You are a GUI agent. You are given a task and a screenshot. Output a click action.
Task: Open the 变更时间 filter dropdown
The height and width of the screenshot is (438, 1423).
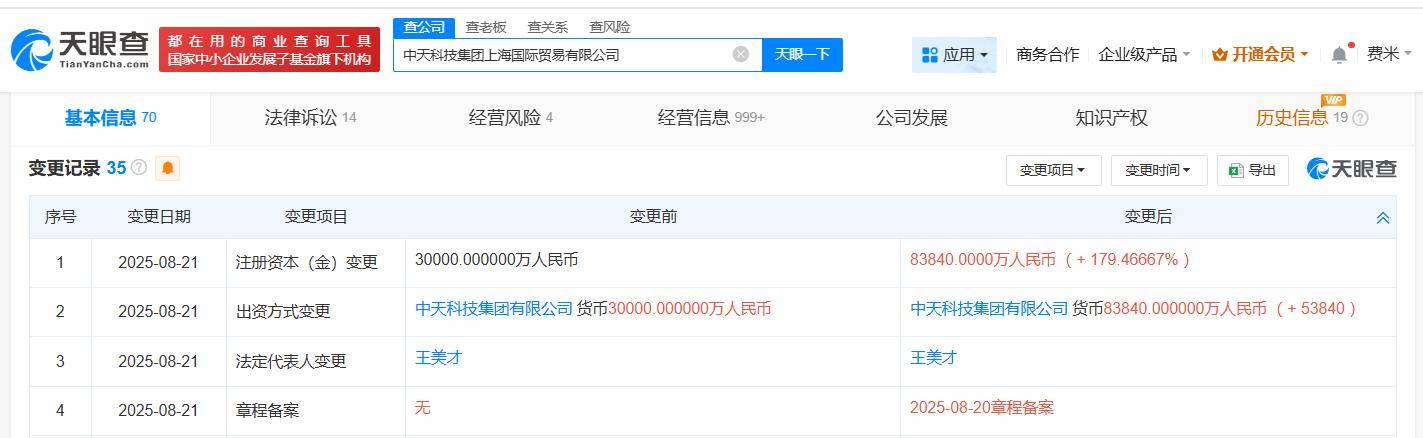[1159, 170]
